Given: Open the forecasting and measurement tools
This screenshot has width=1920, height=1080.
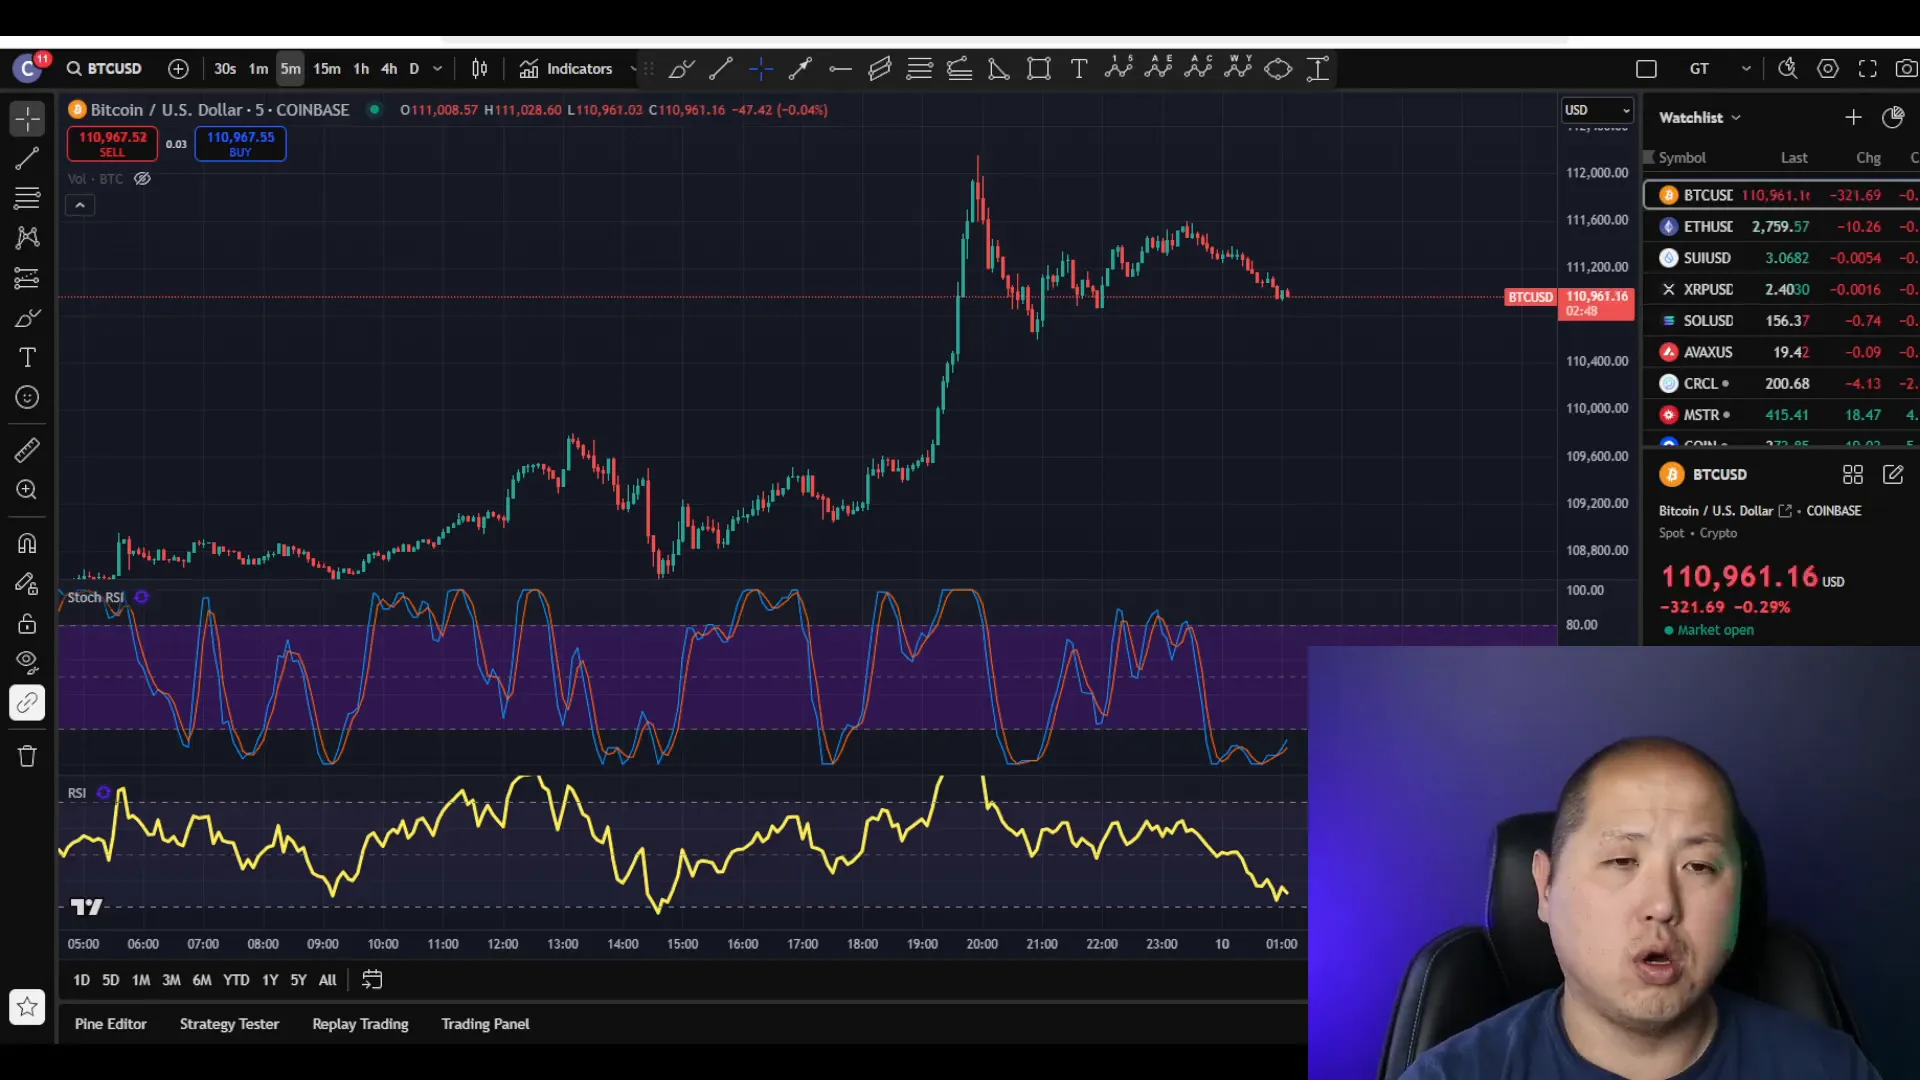Looking at the screenshot, I should tap(27, 278).
